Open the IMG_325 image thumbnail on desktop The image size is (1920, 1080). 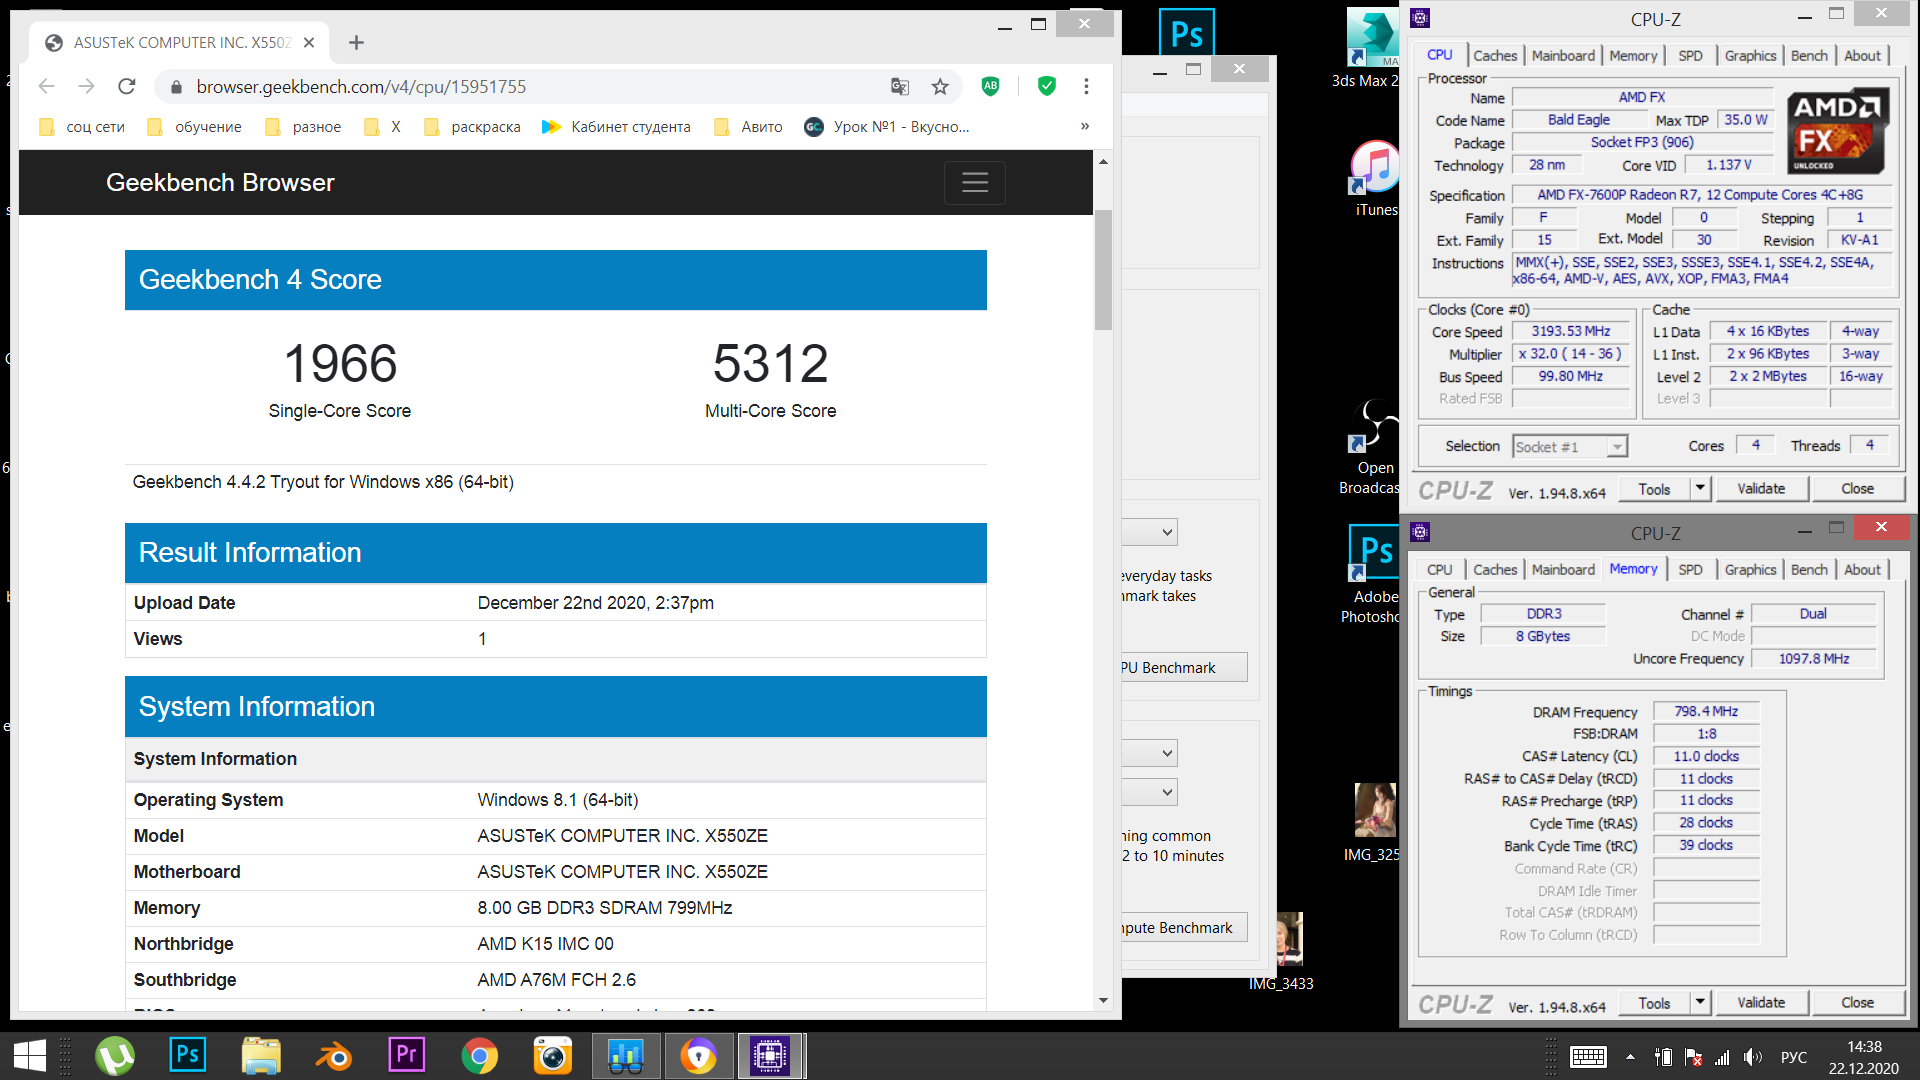(1374, 822)
